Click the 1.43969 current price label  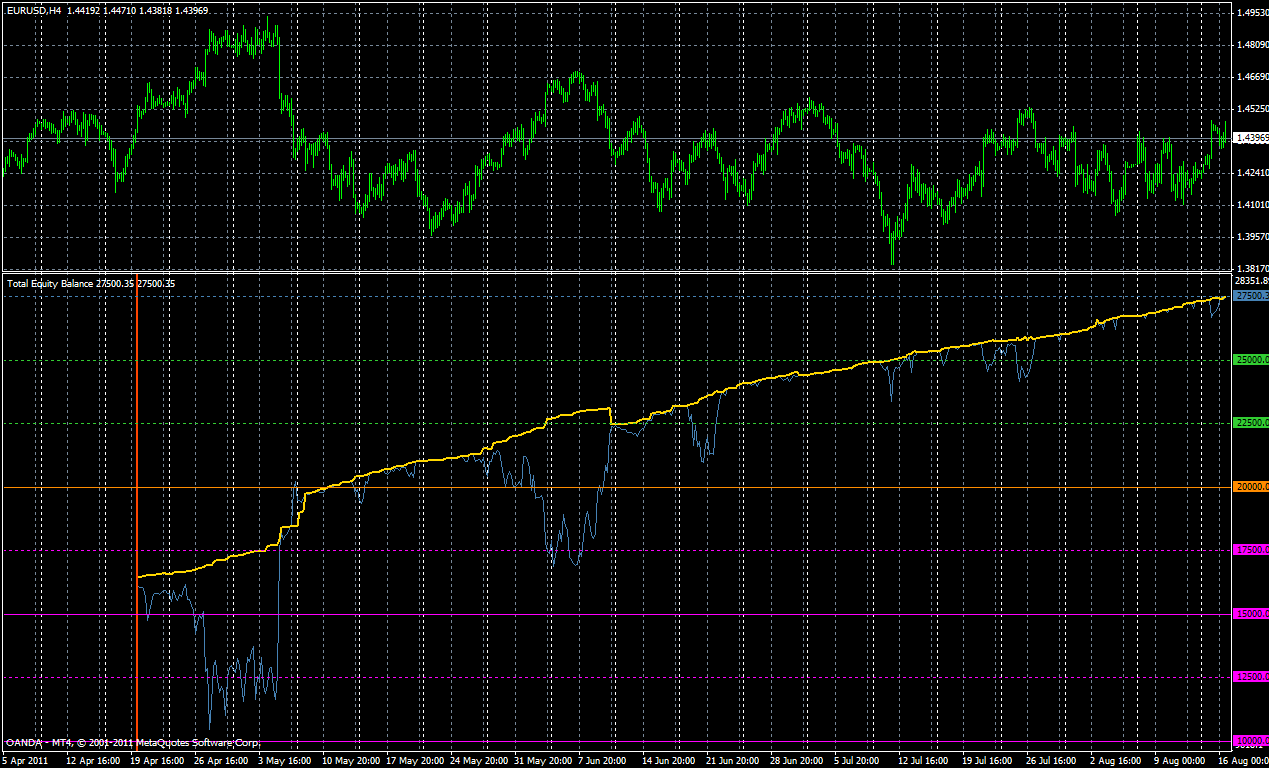(x=1253, y=138)
